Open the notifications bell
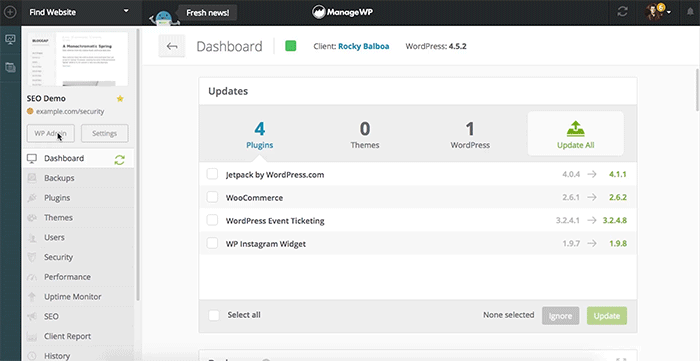Image resolution: width=700 pixels, height=361 pixels. [x=690, y=12]
